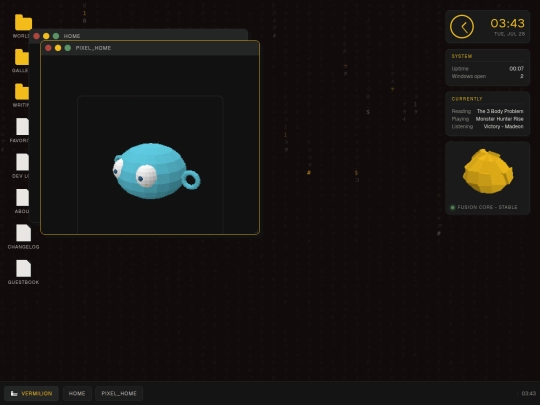Screen dimensions: 540x405
Task: Open the Gallery folder icon
Action: (22, 57)
